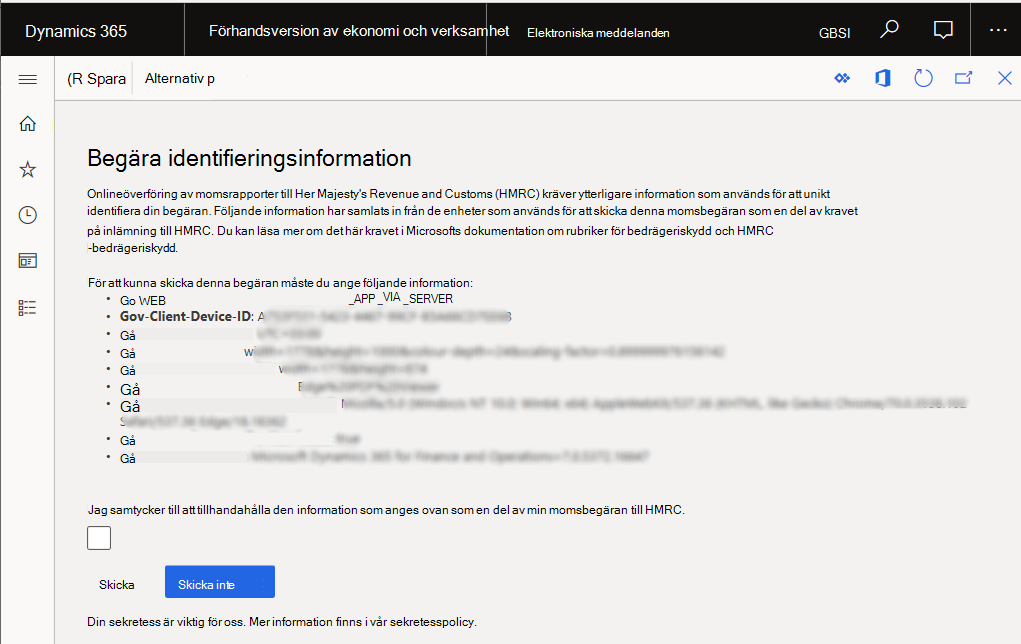
Task: Click the 'Jag samtycker' consent text
Action: pyautogui.click(x=385, y=510)
